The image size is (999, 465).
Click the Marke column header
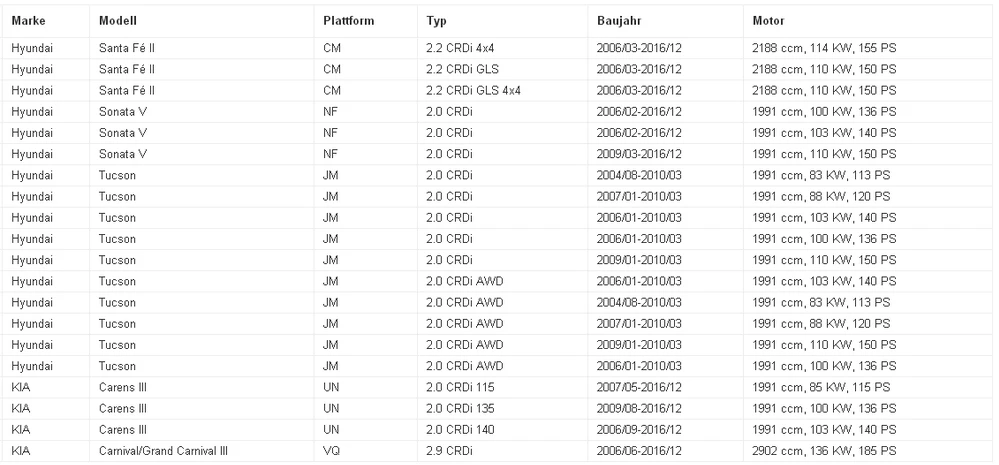point(29,20)
